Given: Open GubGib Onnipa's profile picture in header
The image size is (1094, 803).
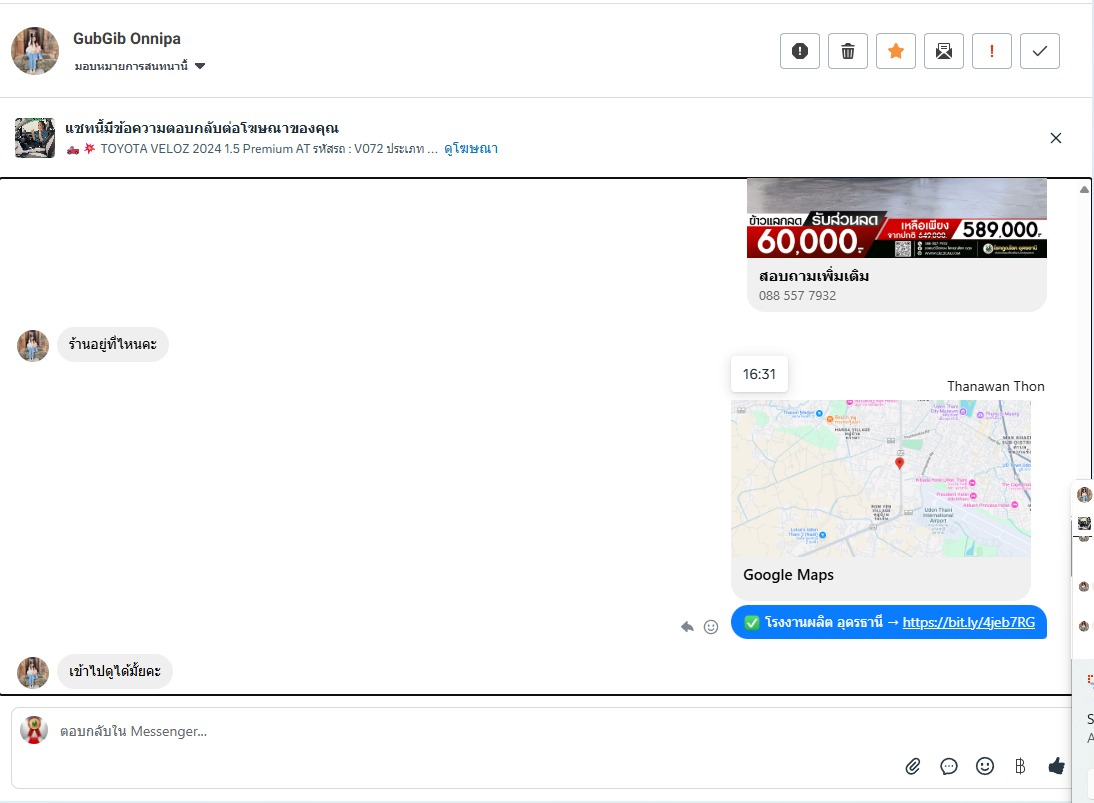Looking at the screenshot, I should click(x=35, y=51).
